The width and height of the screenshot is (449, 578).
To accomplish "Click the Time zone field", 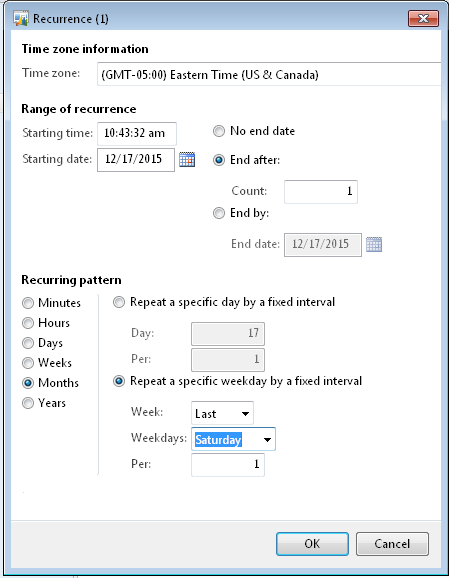I will click(x=269, y=74).
